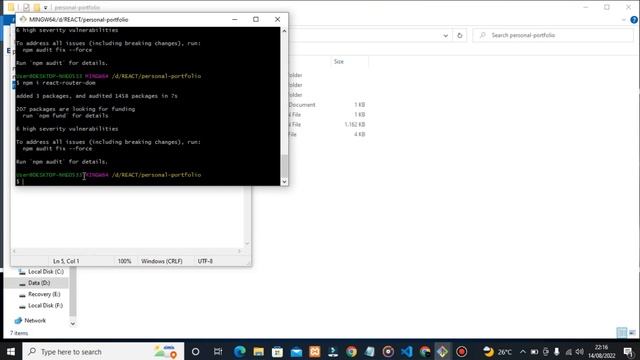Open File Explorer from the taskbar

(258, 351)
